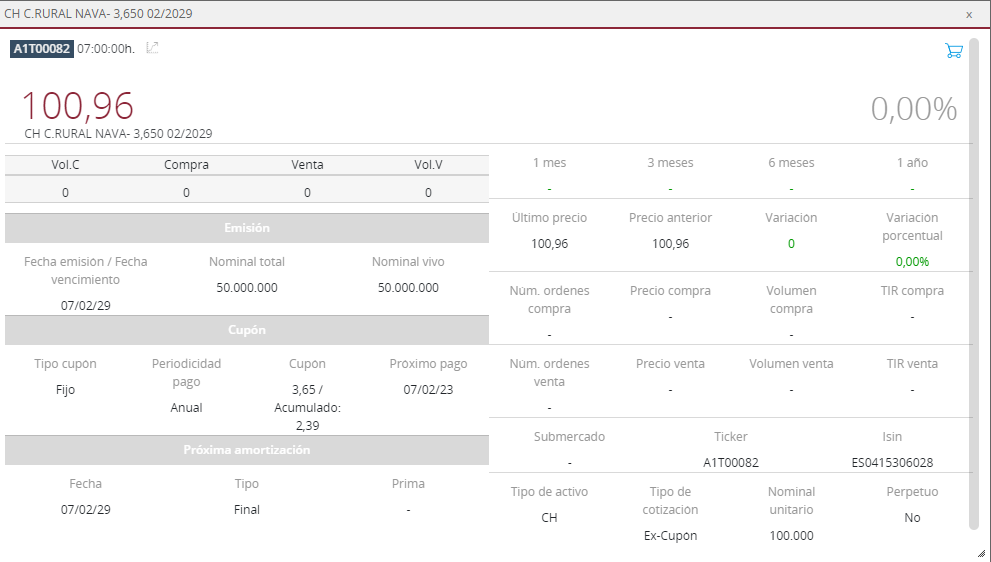Click the Nominal vivo label
Viewport: 991px width, 562px height.
coord(408,262)
